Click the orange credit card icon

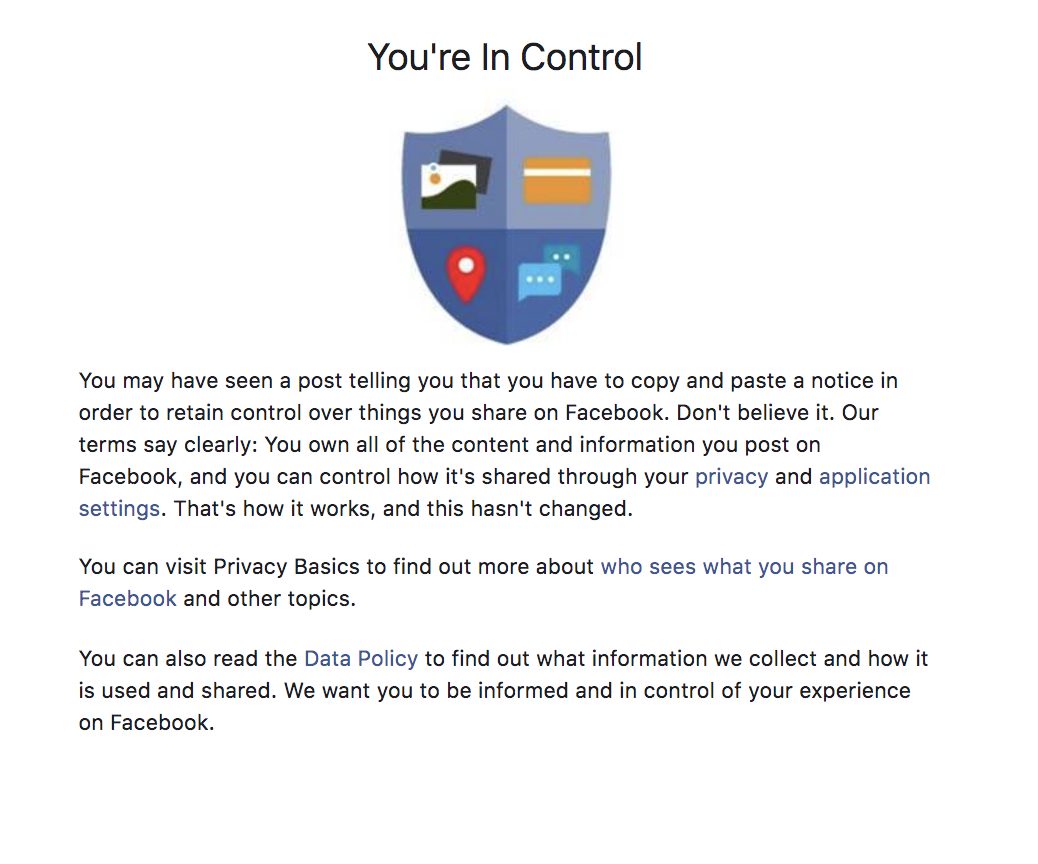coord(557,180)
